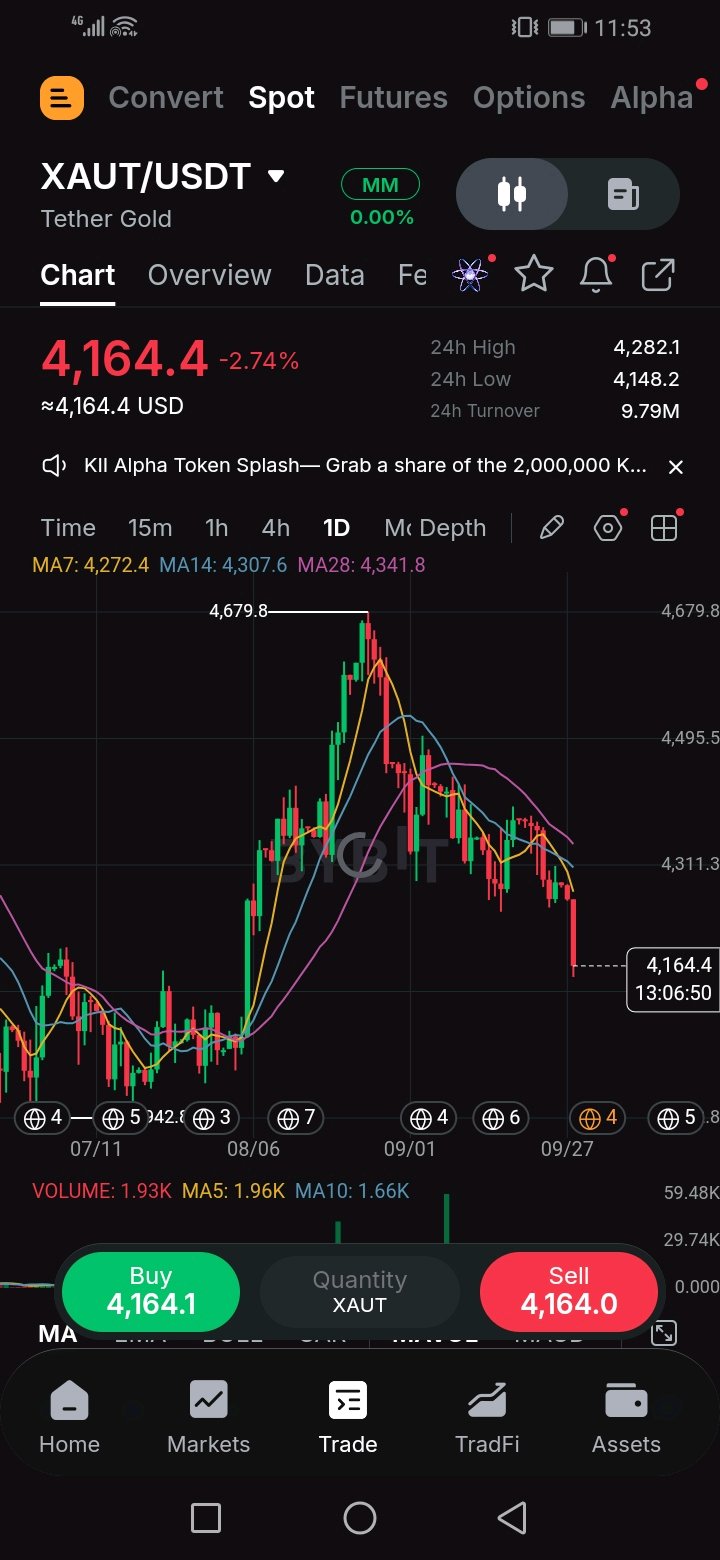The width and height of the screenshot is (720, 1560).
Task: Set a price alert with bell
Action: [x=596, y=274]
